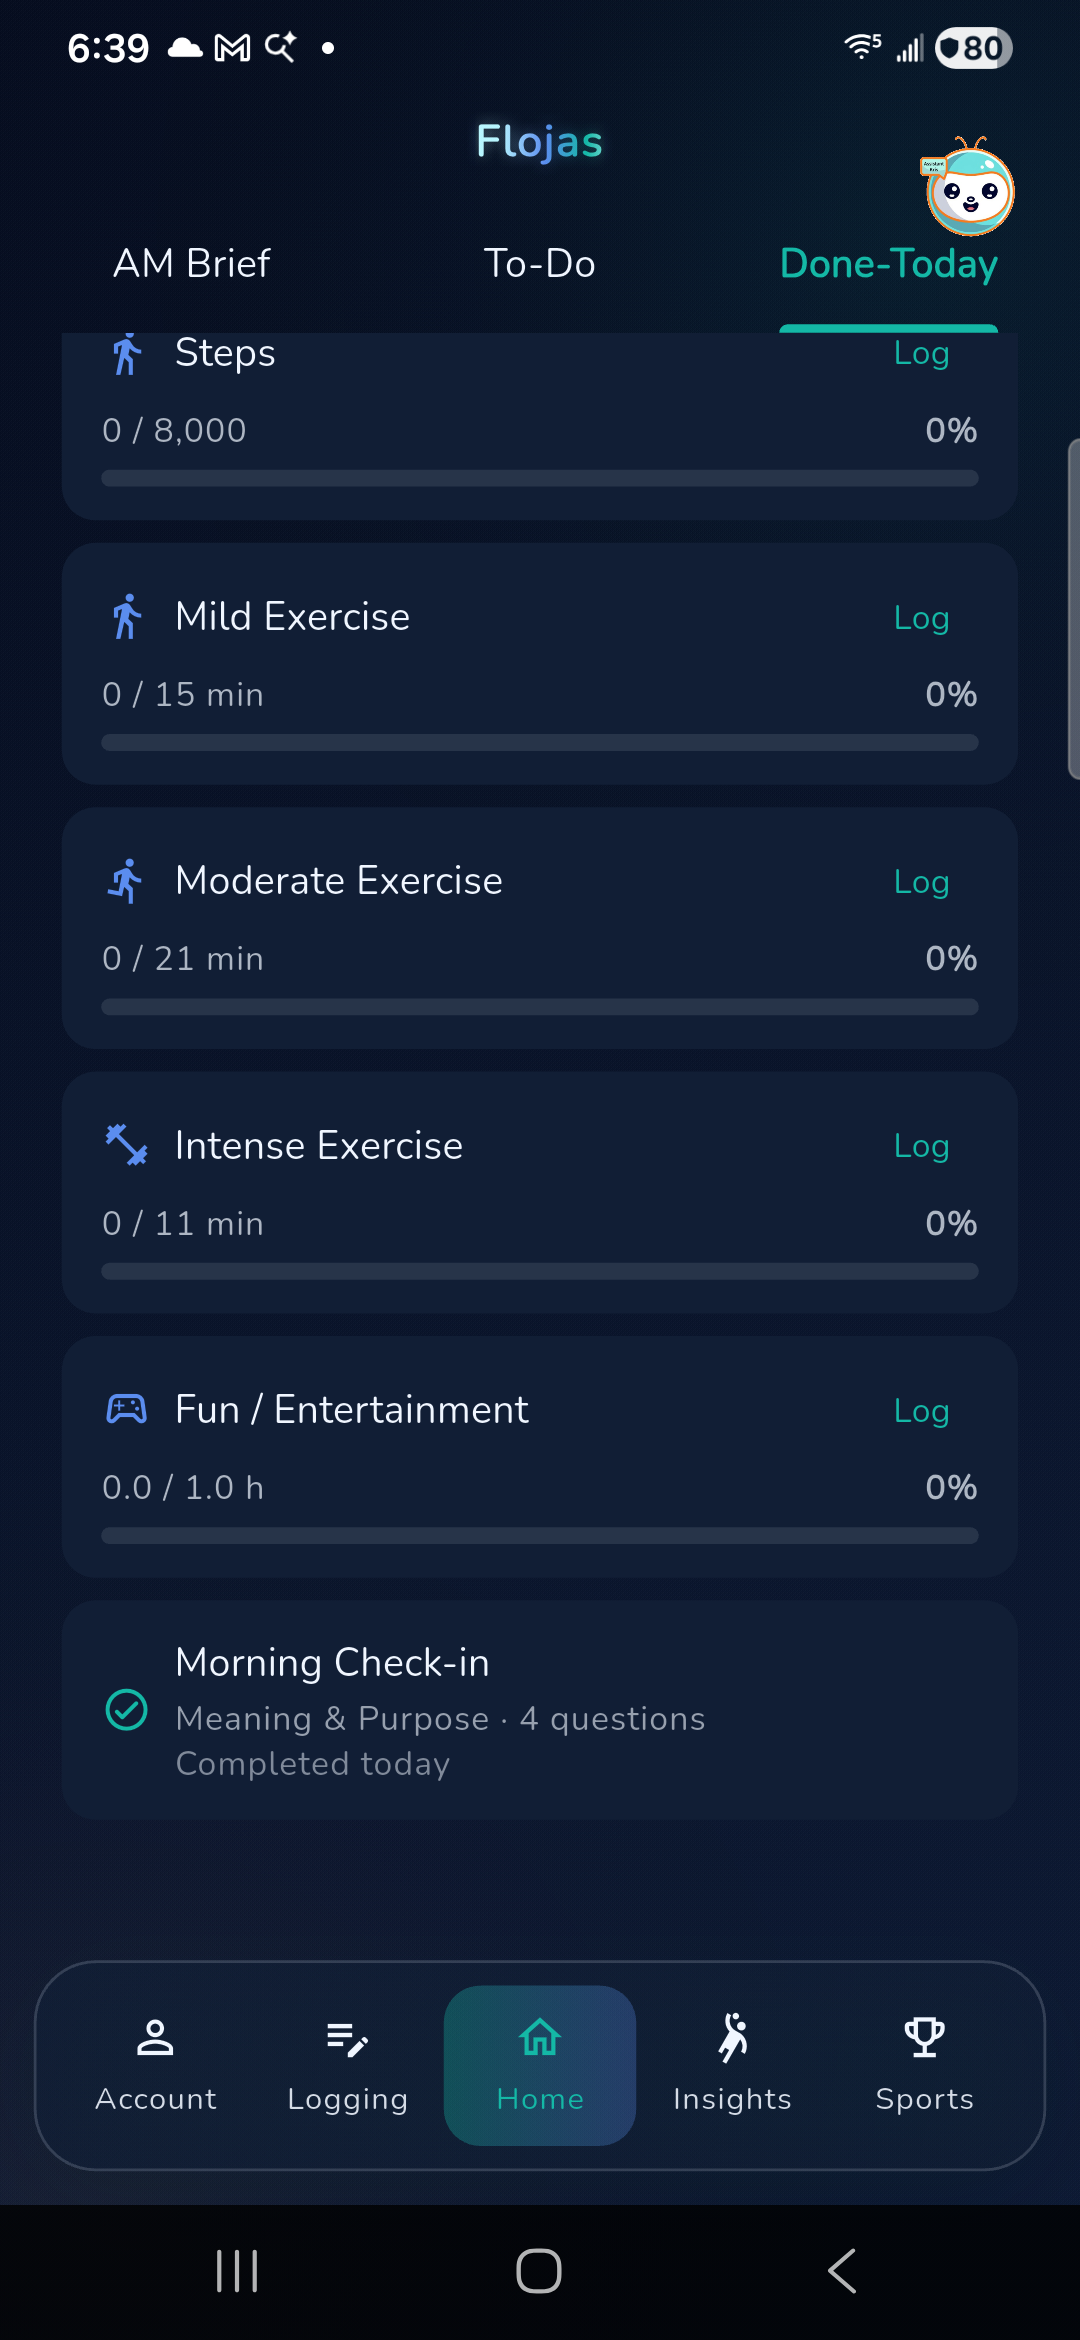Switch to the AM Brief tab

click(x=191, y=264)
